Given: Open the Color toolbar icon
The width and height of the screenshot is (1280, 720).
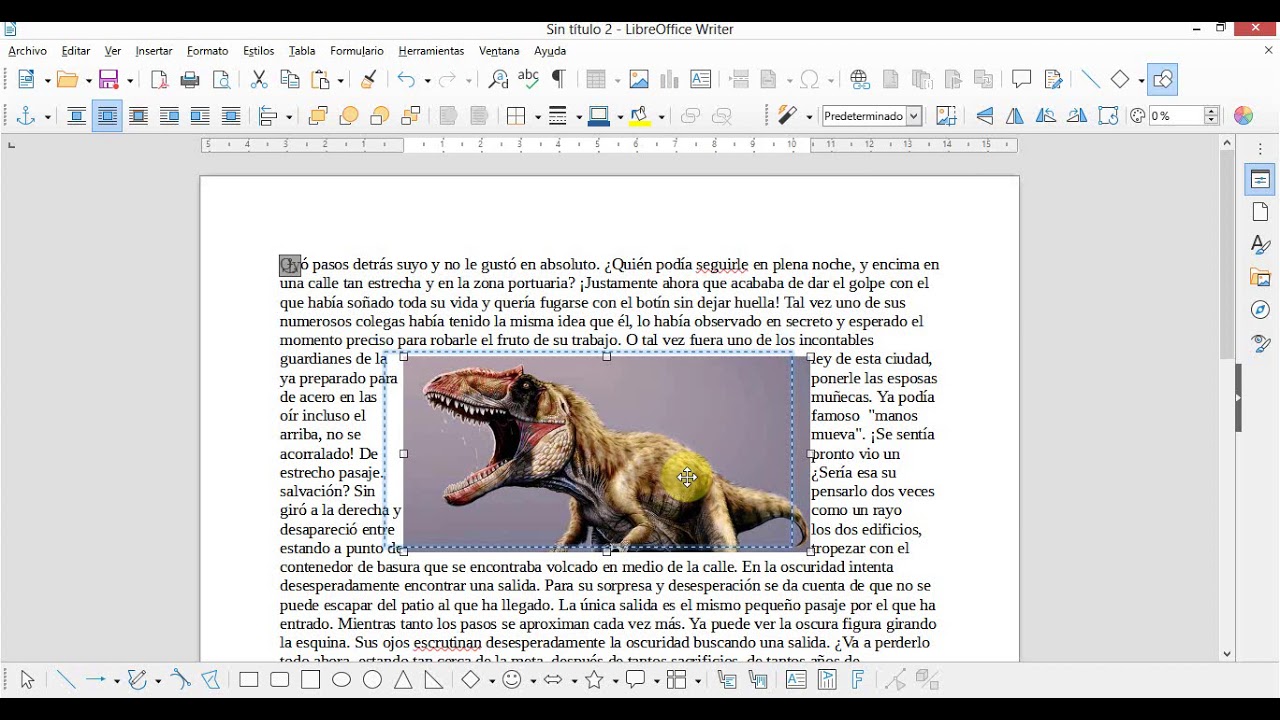Looking at the screenshot, I should click(x=1243, y=117).
